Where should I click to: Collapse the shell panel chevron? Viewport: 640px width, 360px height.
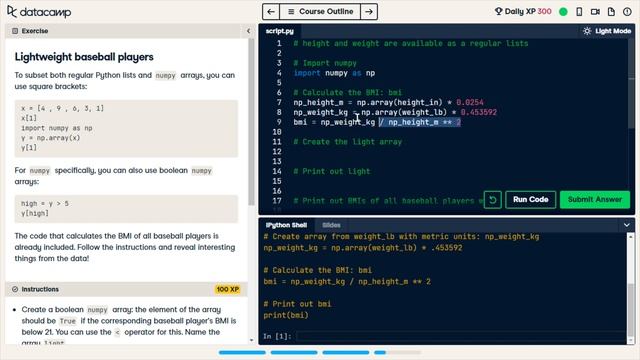[627, 225]
